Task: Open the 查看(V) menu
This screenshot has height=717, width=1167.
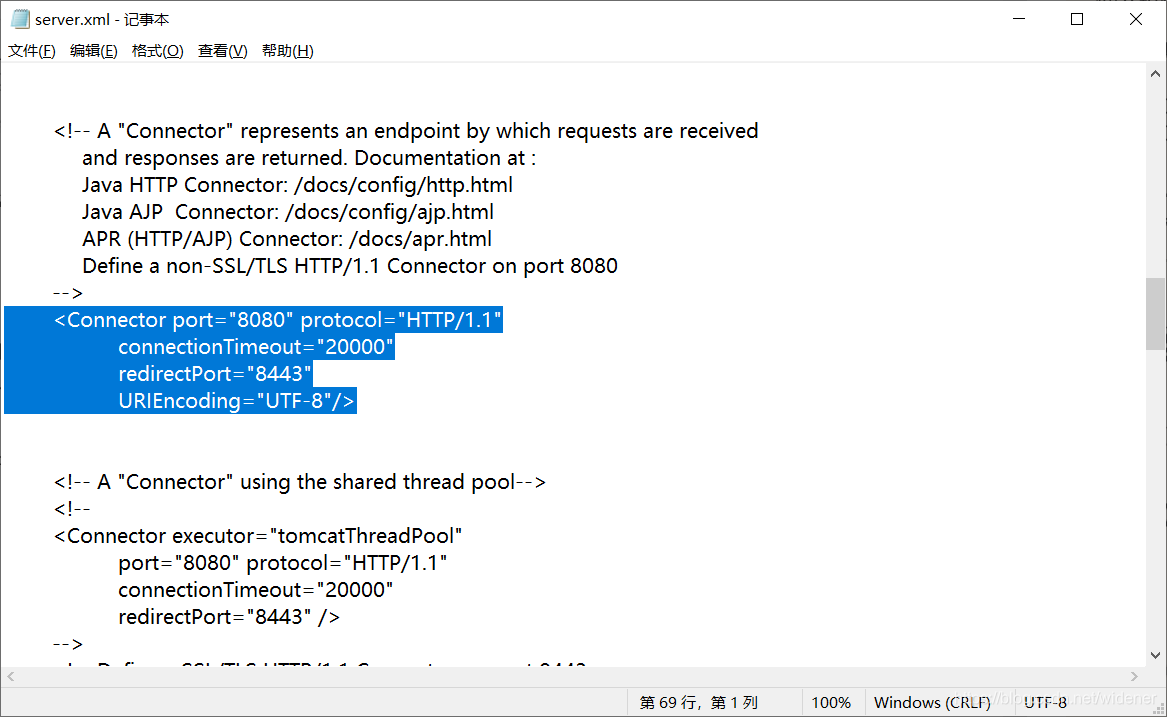Action: tap(223, 51)
